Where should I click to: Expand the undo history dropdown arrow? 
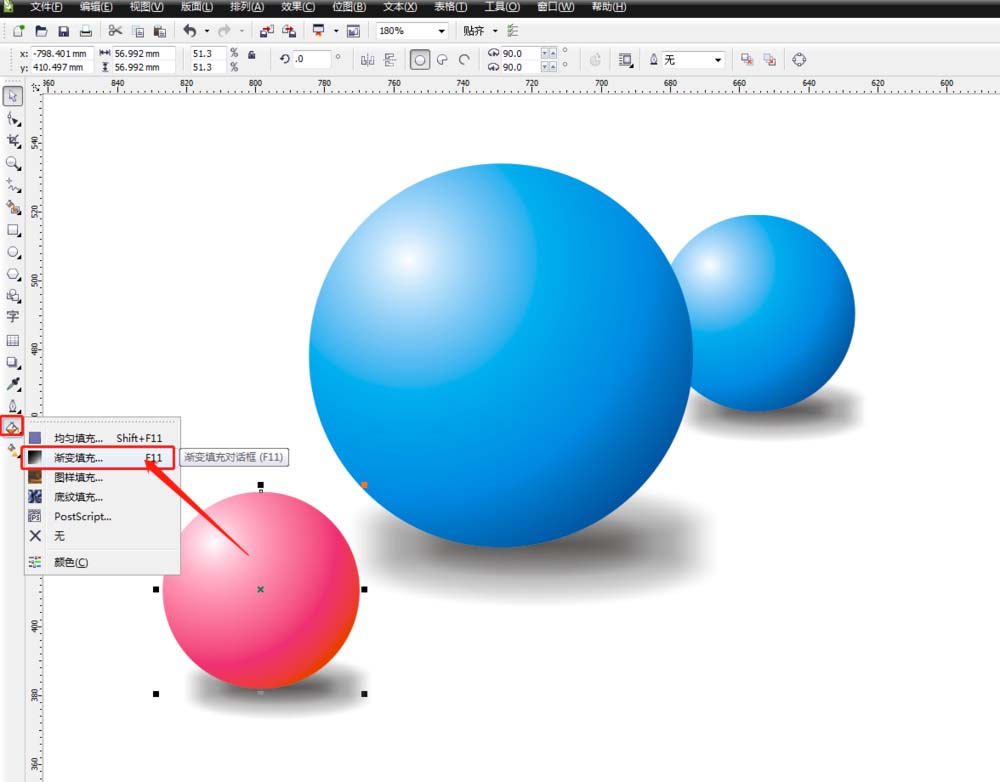click(x=207, y=31)
